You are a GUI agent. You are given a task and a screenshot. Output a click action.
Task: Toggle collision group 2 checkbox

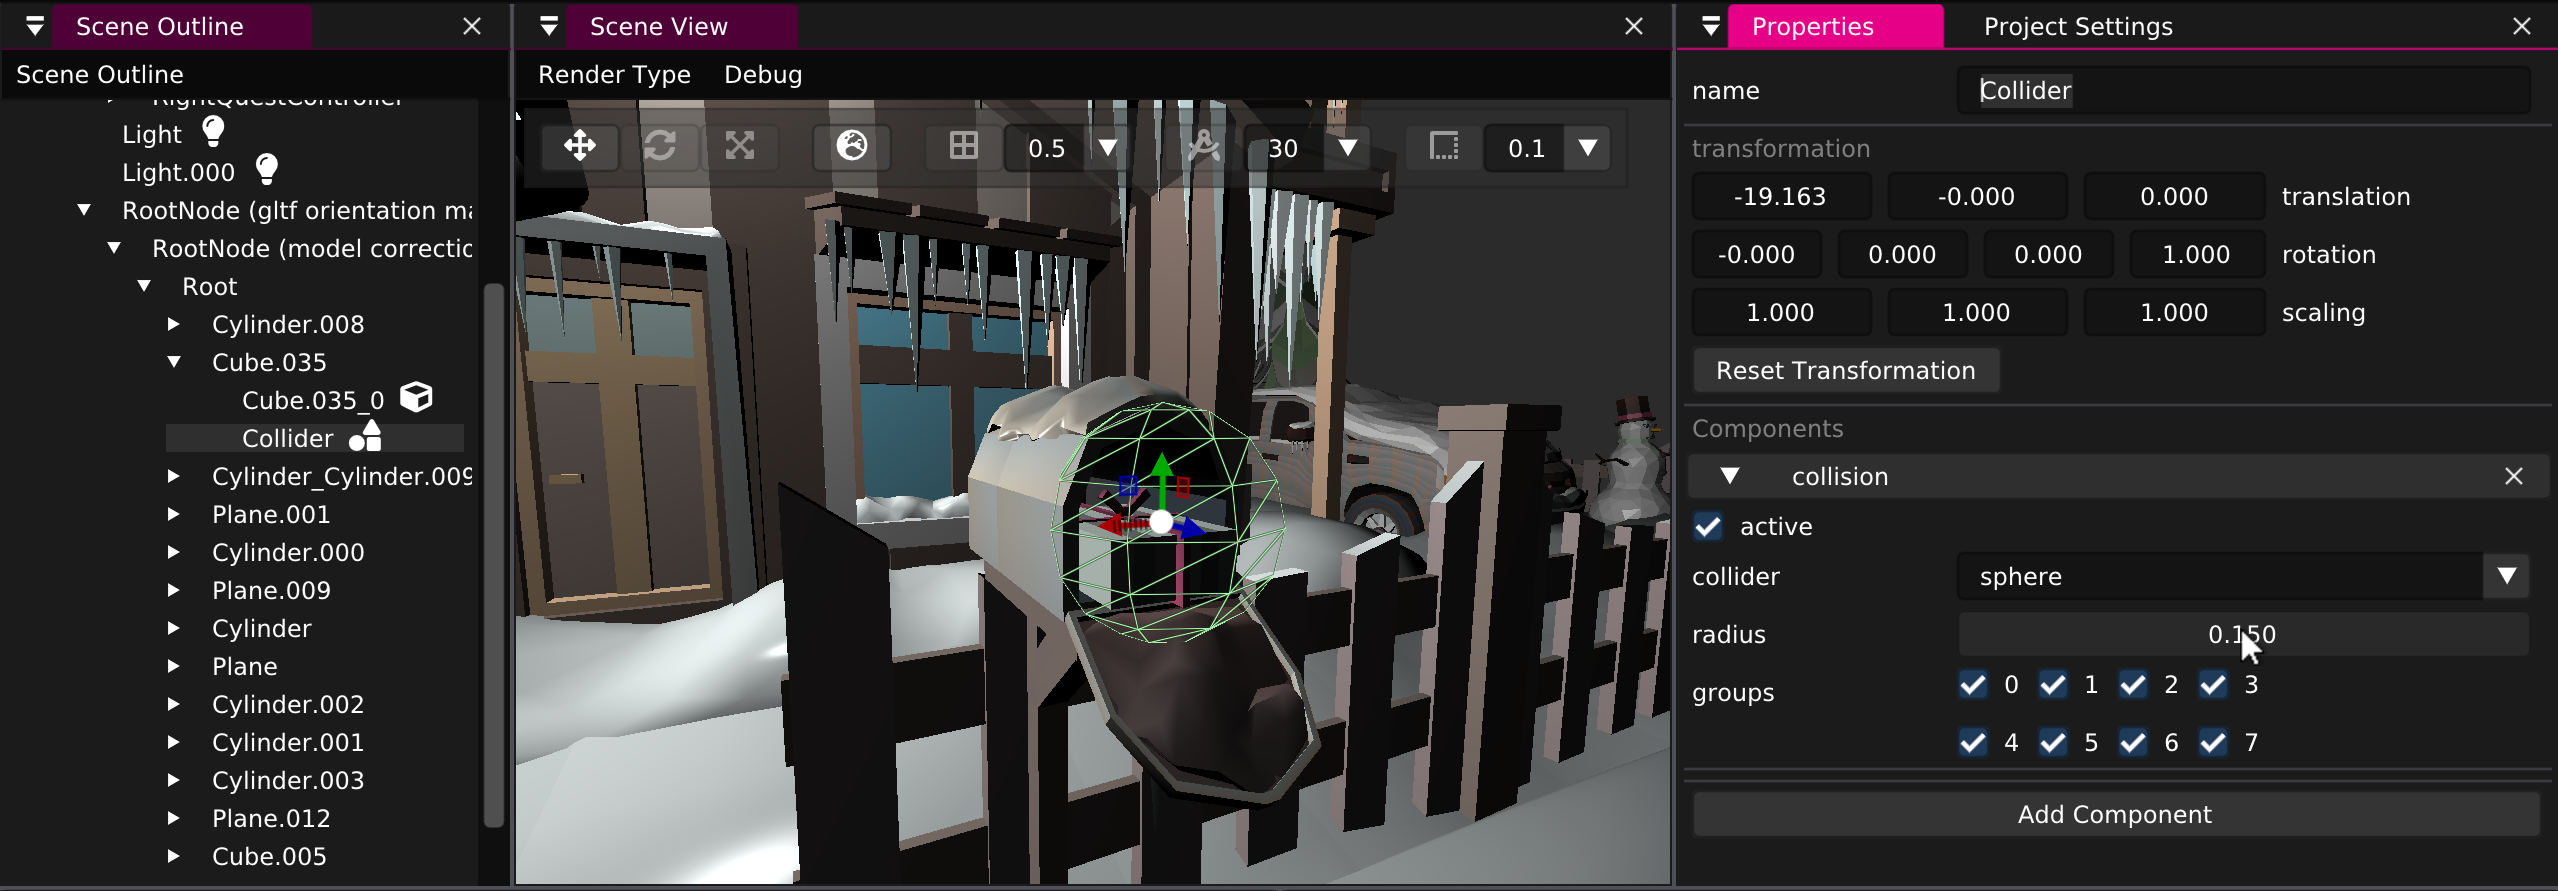2133,684
